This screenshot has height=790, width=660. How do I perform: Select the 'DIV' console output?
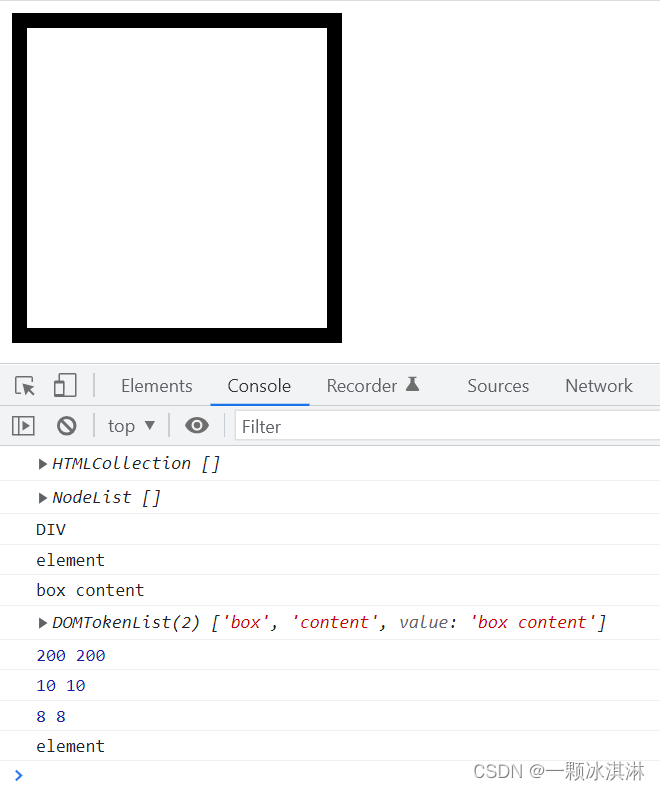(x=51, y=530)
